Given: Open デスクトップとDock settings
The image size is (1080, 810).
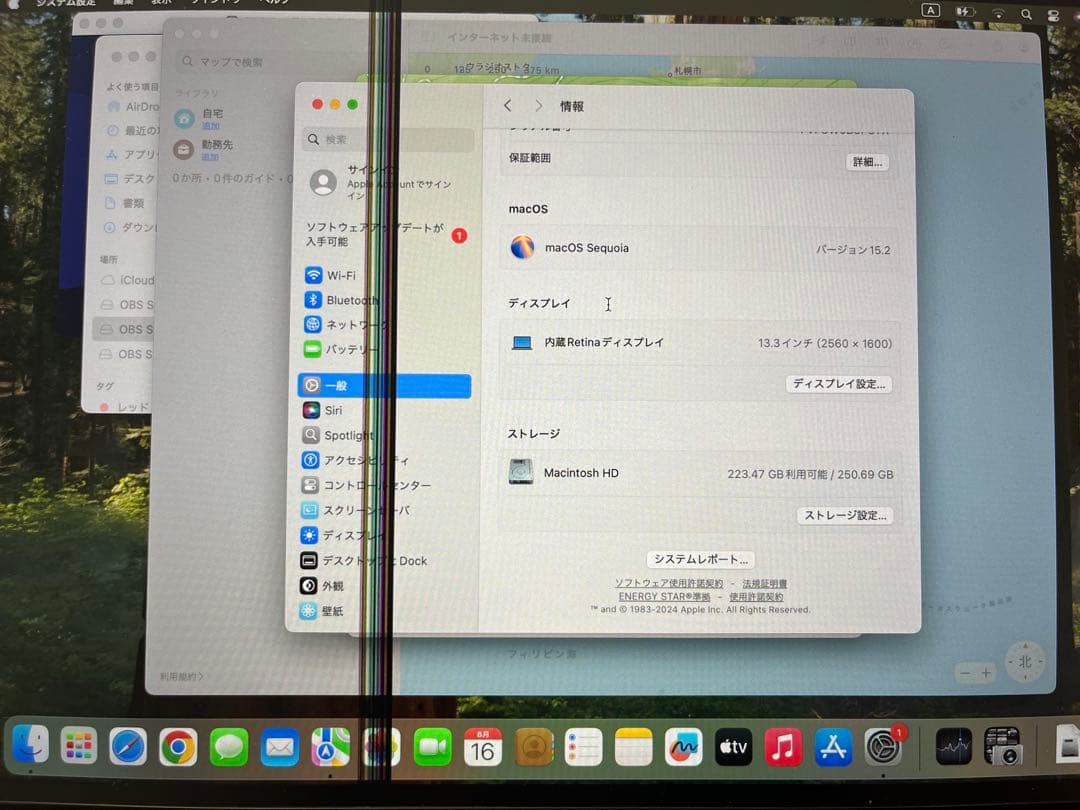Looking at the screenshot, I should tap(373, 561).
